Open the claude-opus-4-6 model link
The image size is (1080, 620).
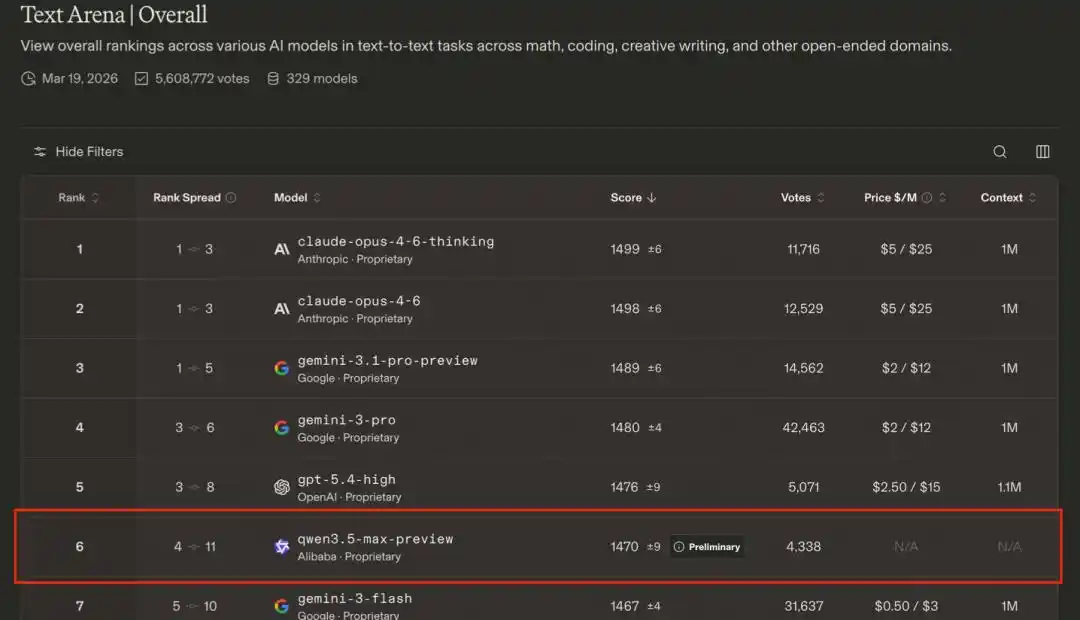click(x=358, y=301)
